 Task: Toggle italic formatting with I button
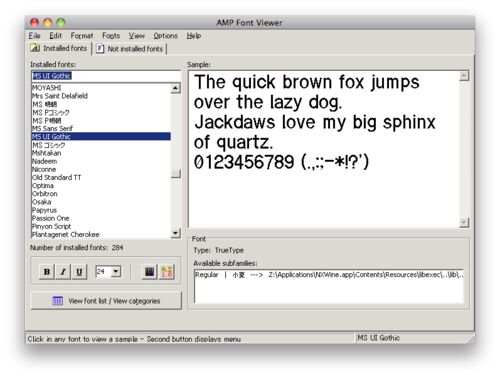63,272
